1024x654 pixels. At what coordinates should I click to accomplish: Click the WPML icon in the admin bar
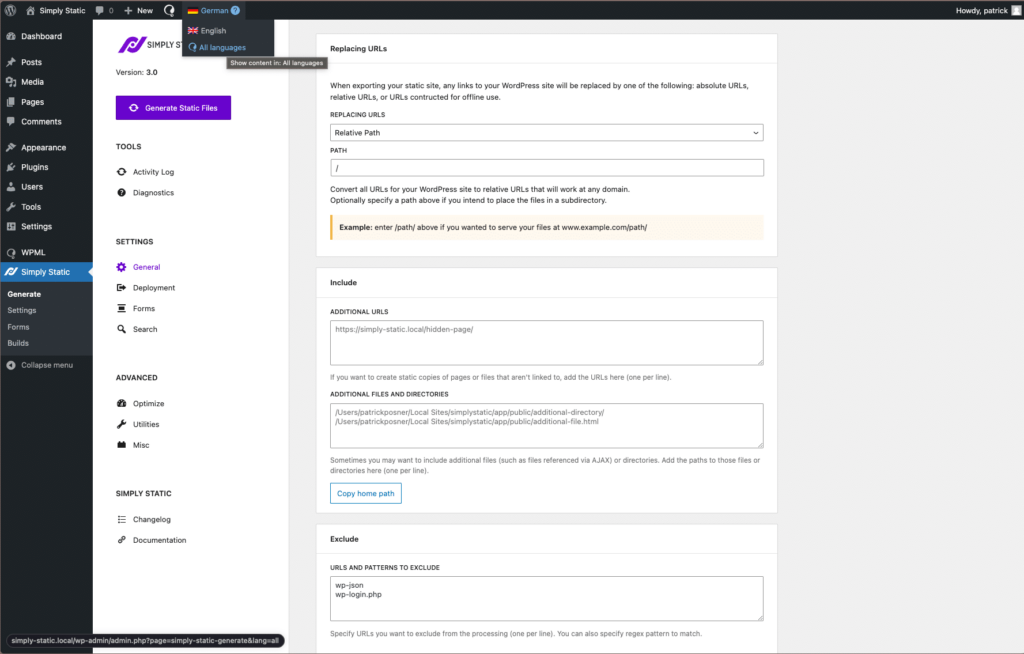tap(169, 10)
